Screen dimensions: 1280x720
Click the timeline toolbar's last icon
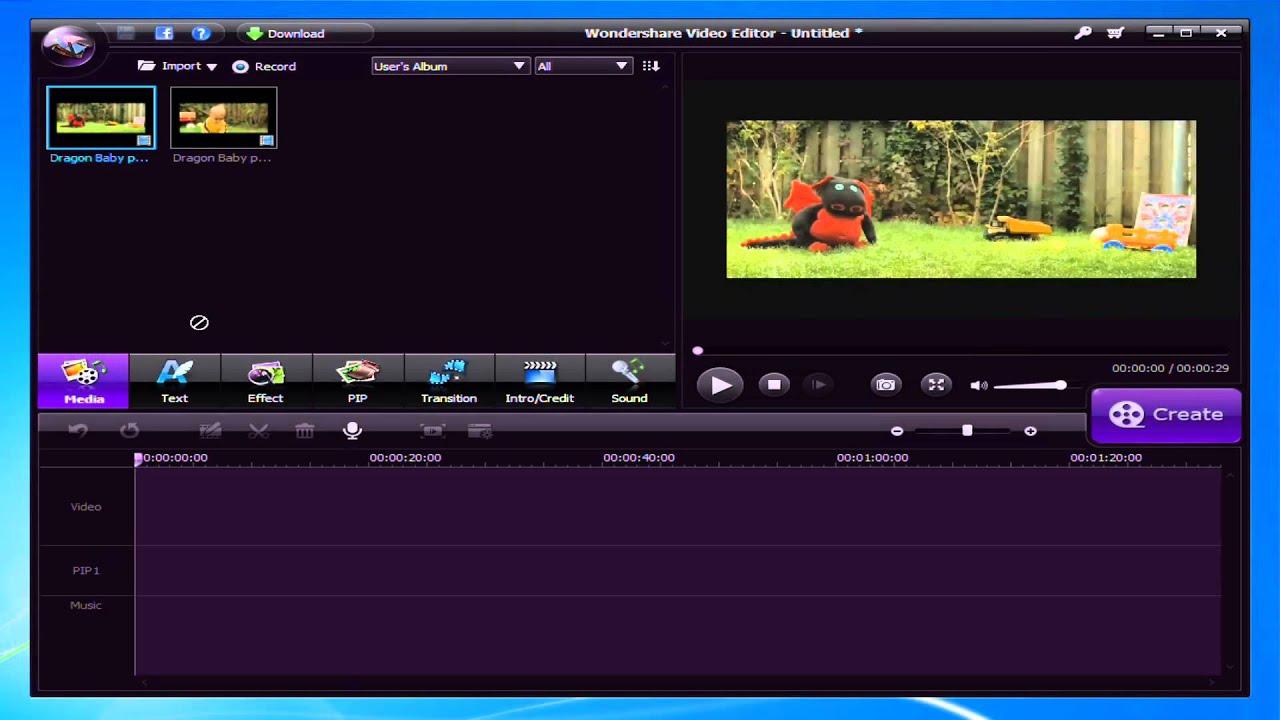[x=480, y=431]
